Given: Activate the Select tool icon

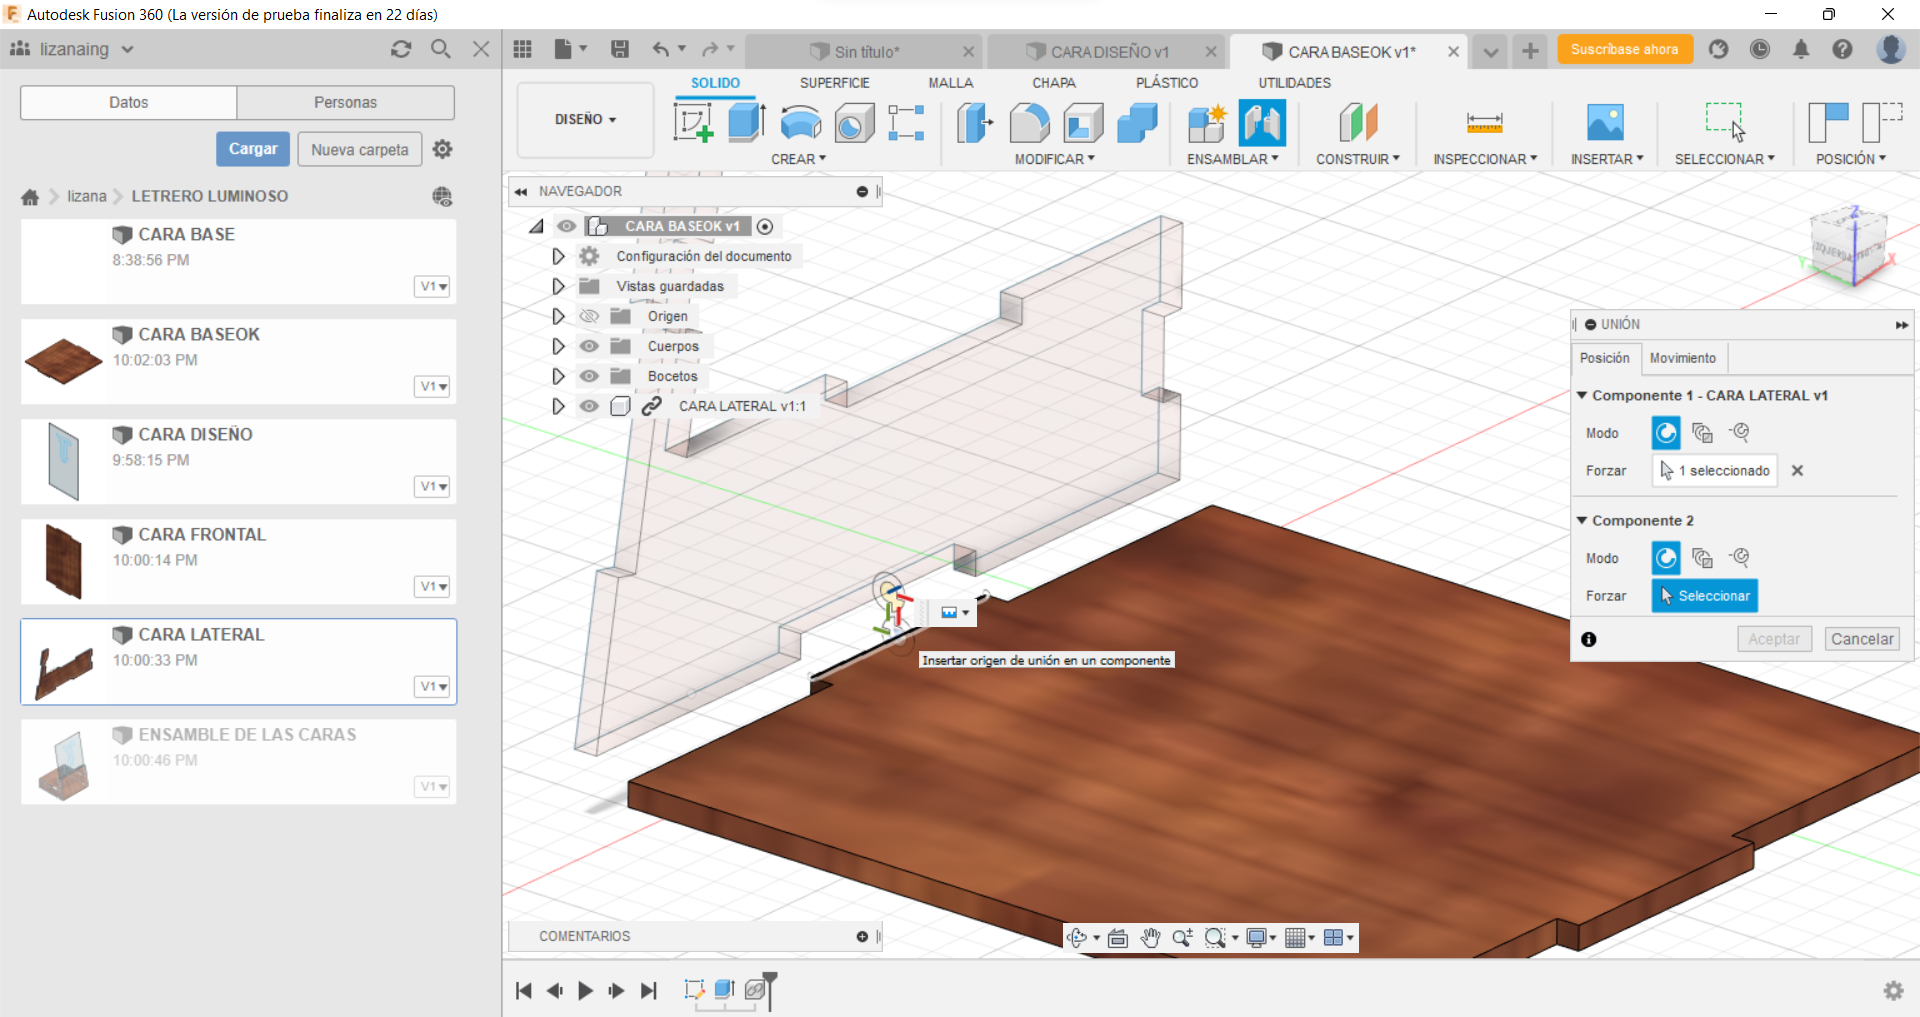Looking at the screenshot, I should [x=1725, y=122].
